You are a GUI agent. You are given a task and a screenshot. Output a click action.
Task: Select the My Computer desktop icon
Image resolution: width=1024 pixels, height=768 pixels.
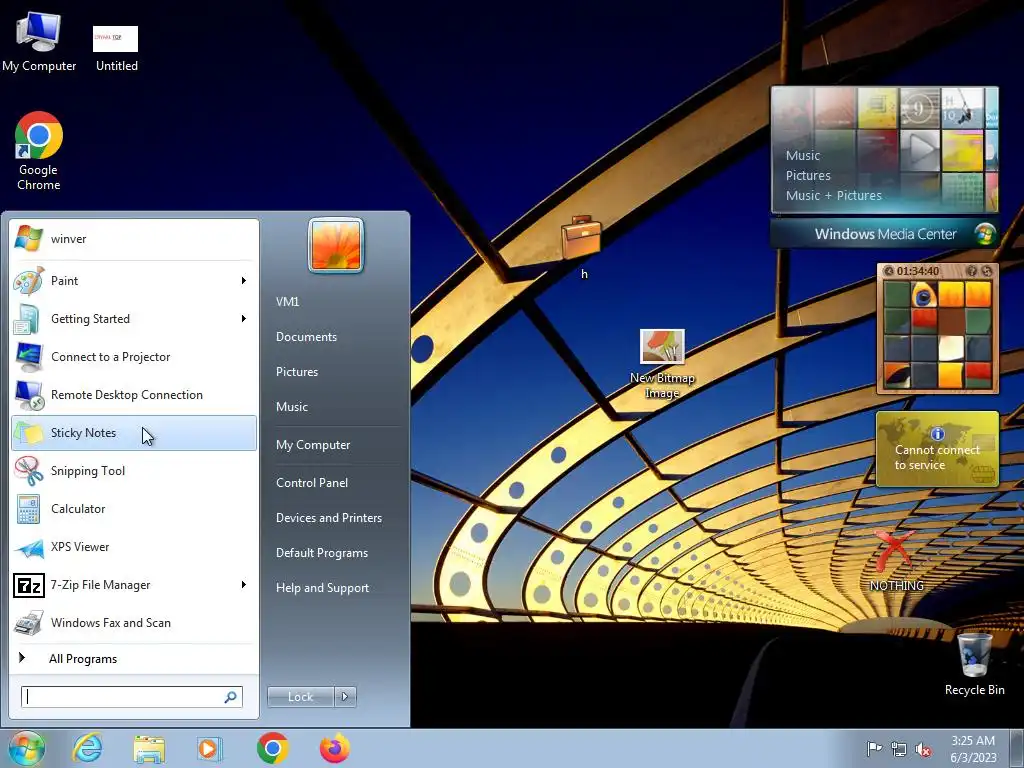click(39, 42)
